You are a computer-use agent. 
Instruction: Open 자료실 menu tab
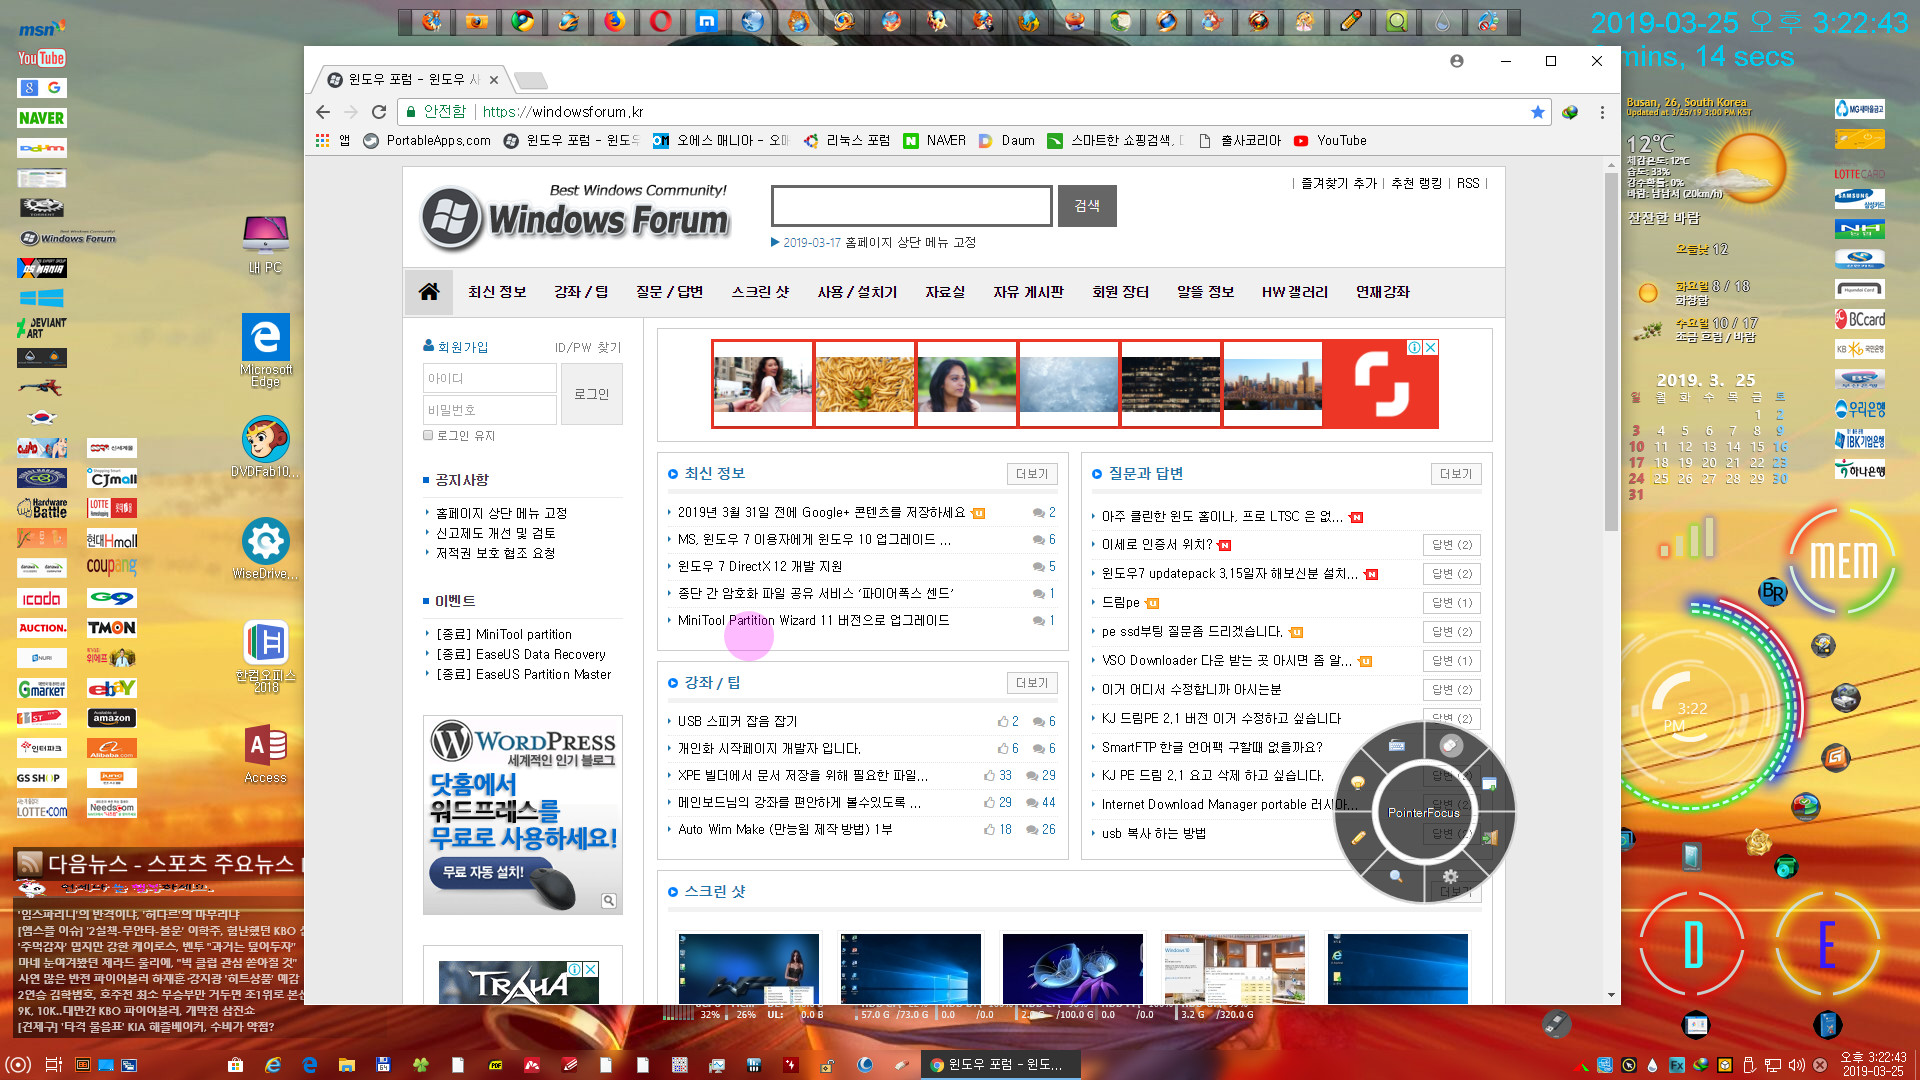(945, 292)
